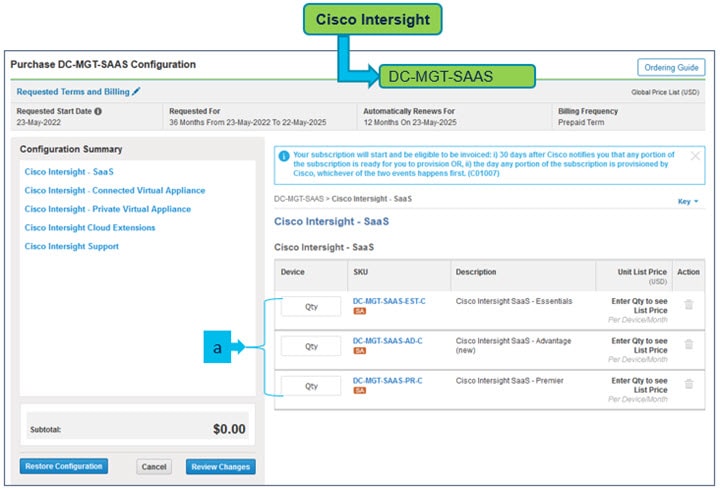Delete the DC-MGT-SAAS-AD-C row with the trash icon
720x489 pixels.
(x=688, y=344)
